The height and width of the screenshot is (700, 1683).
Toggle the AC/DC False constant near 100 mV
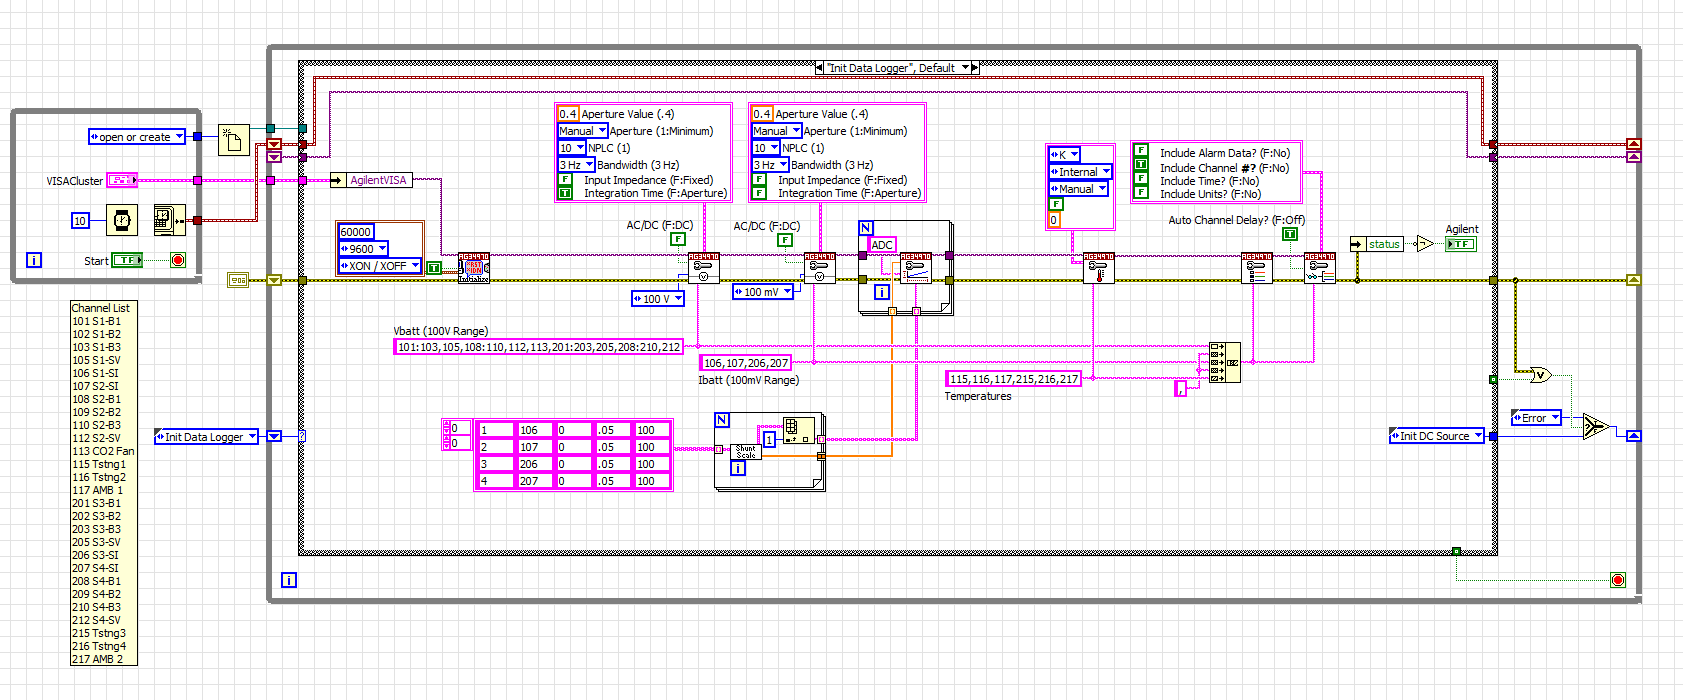pyautogui.click(x=785, y=240)
